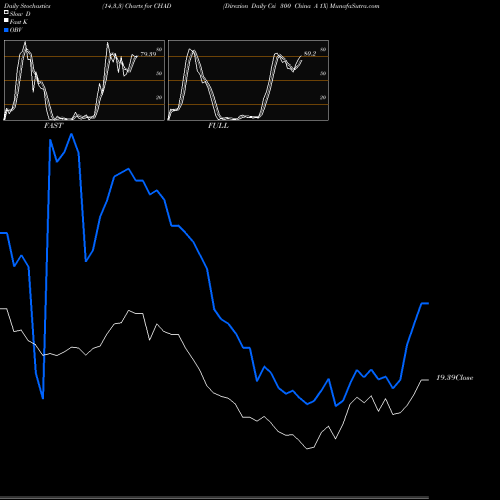Click the 20 axis label in FAST chart
This screenshot has width=500, height=500.
pos(159,98)
